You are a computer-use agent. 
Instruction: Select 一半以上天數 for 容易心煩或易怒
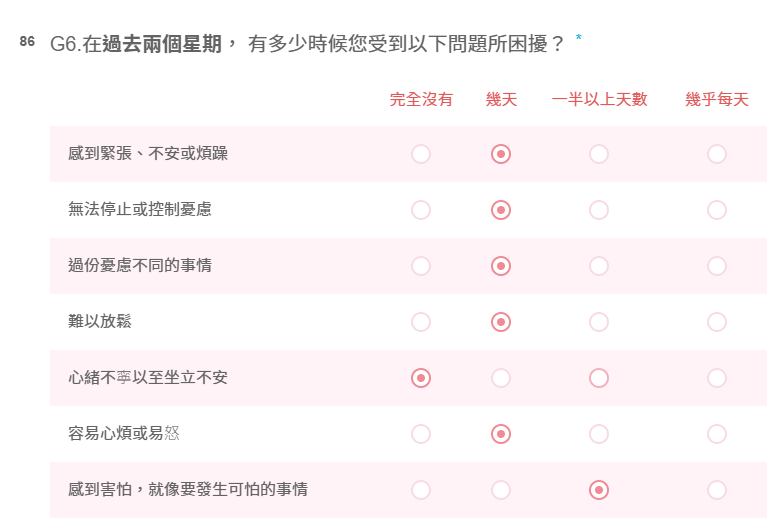coord(599,434)
